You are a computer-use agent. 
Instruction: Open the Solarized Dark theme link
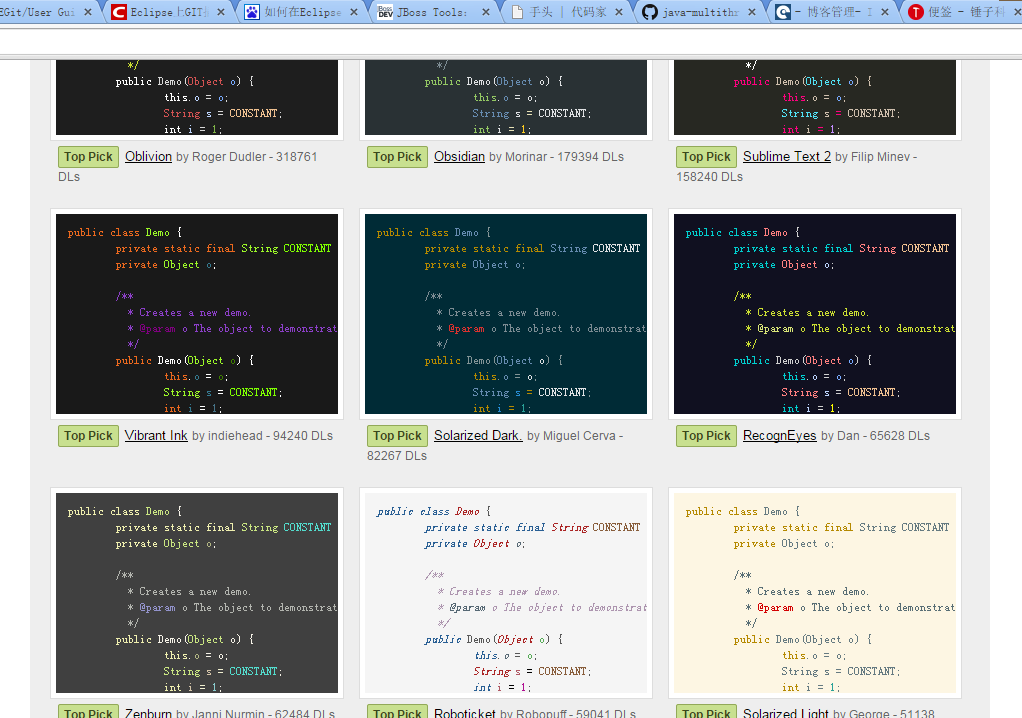478,436
